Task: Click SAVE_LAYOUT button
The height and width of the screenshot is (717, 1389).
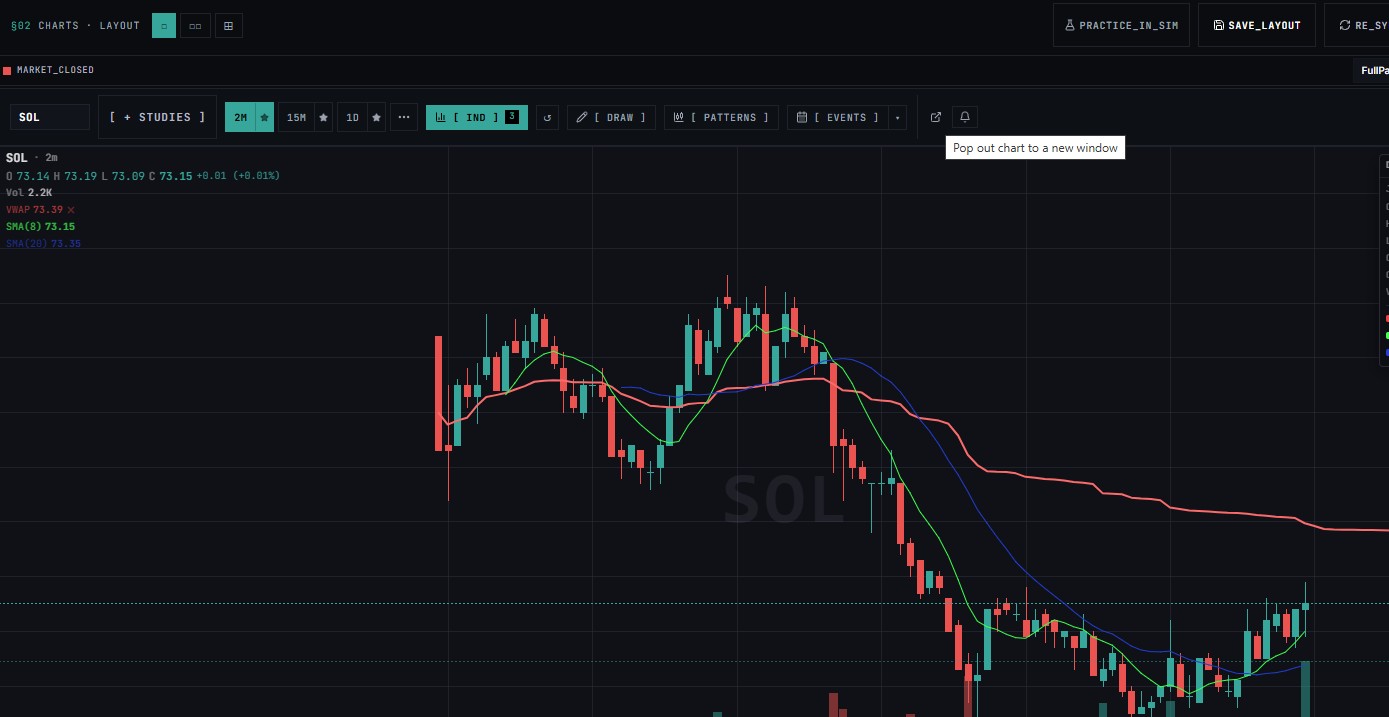Action: [x=1256, y=25]
